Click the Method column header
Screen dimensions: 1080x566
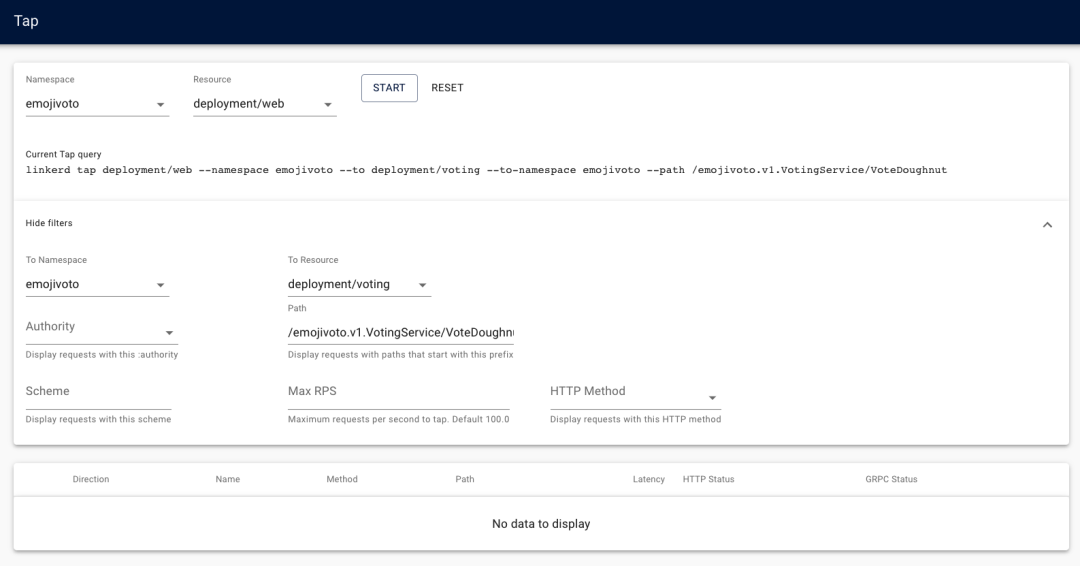pyautogui.click(x=342, y=479)
